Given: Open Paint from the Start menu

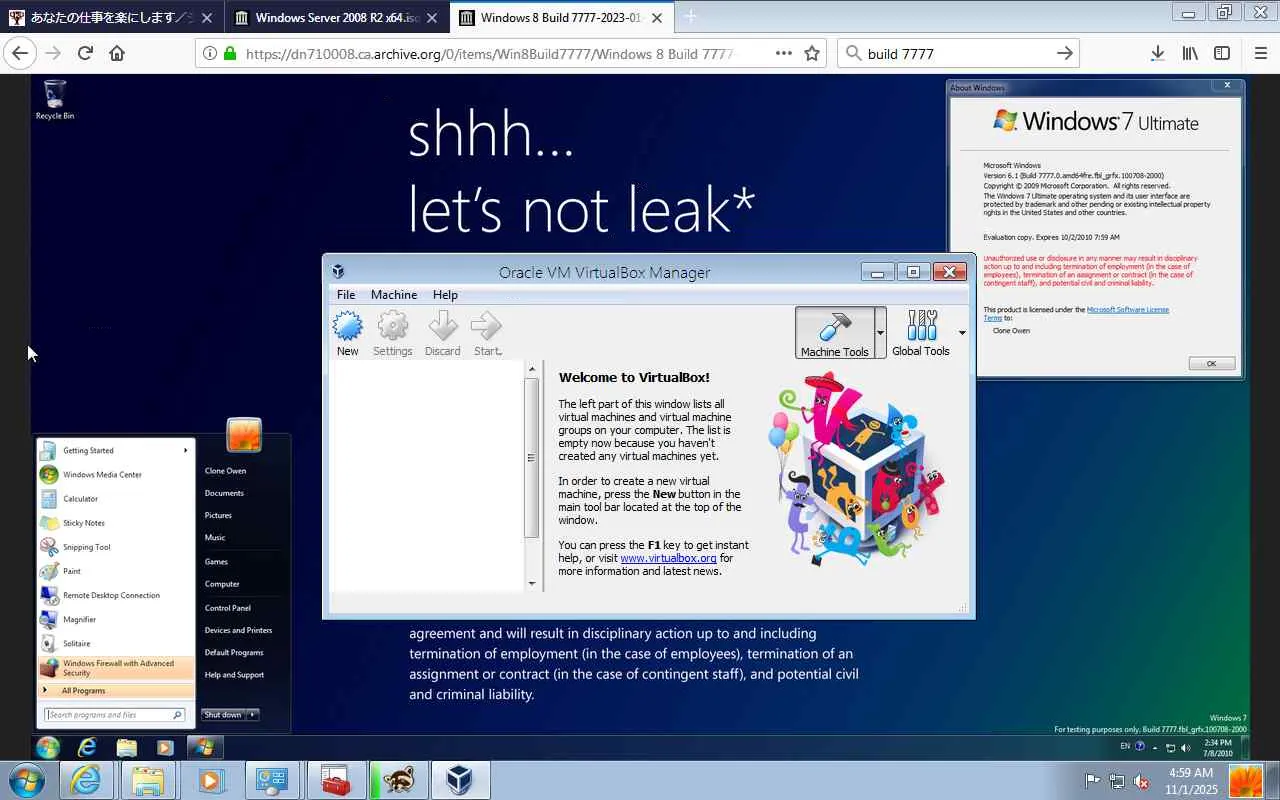Looking at the screenshot, I should point(116,571).
